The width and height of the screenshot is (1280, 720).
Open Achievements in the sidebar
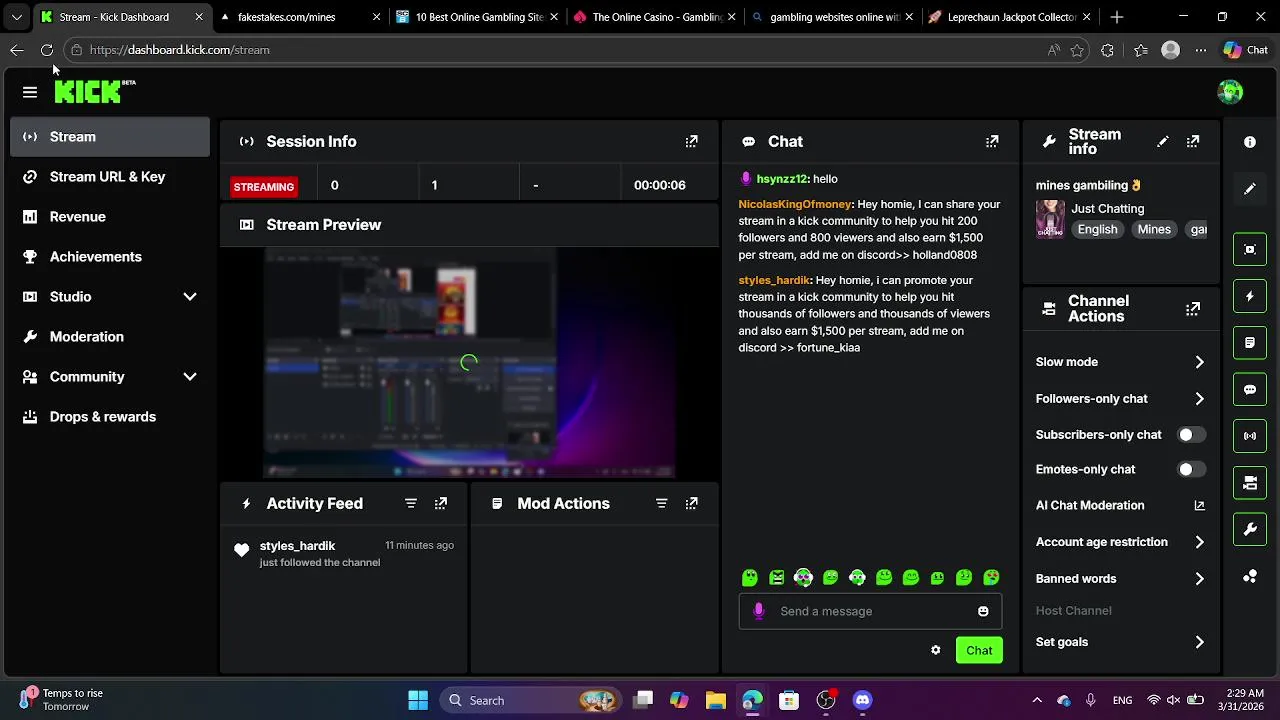coord(110,257)
